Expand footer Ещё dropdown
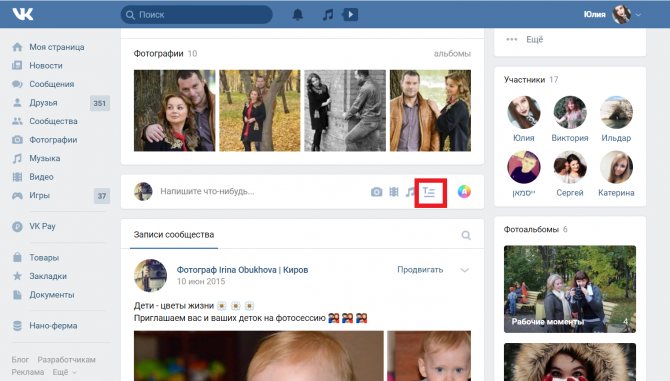670x381 pixels. [x=64, y=372]
